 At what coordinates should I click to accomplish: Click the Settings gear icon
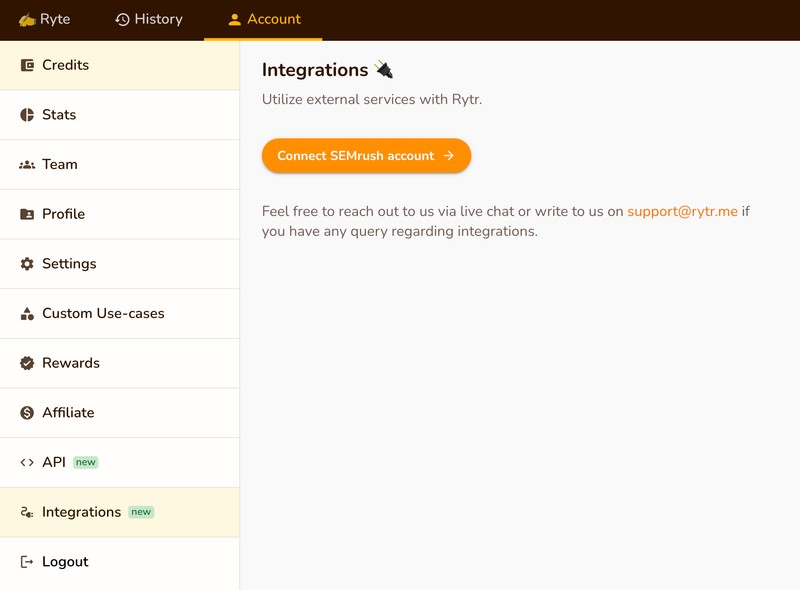point(27,264)
